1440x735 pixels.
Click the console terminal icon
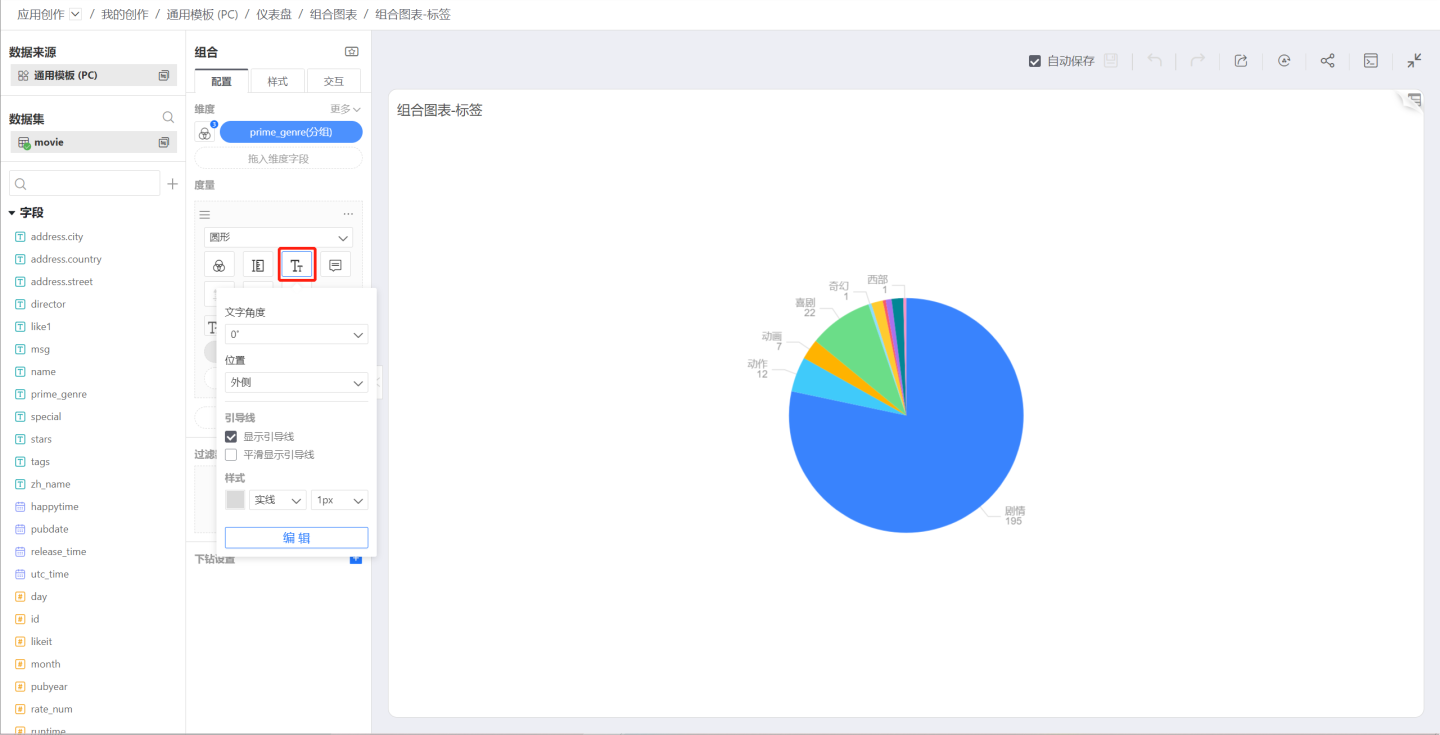pos(1371,61)
